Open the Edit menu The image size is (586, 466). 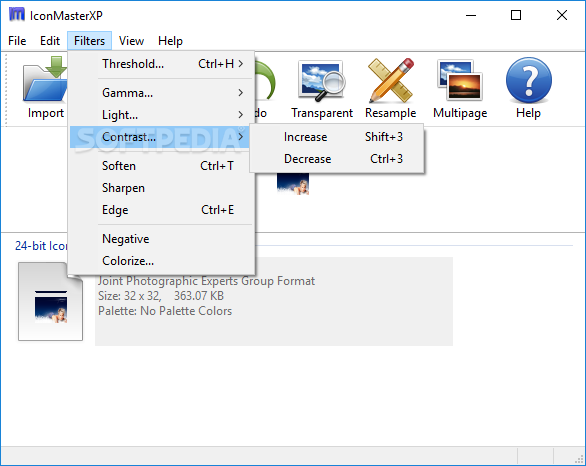tap(50, 41)
